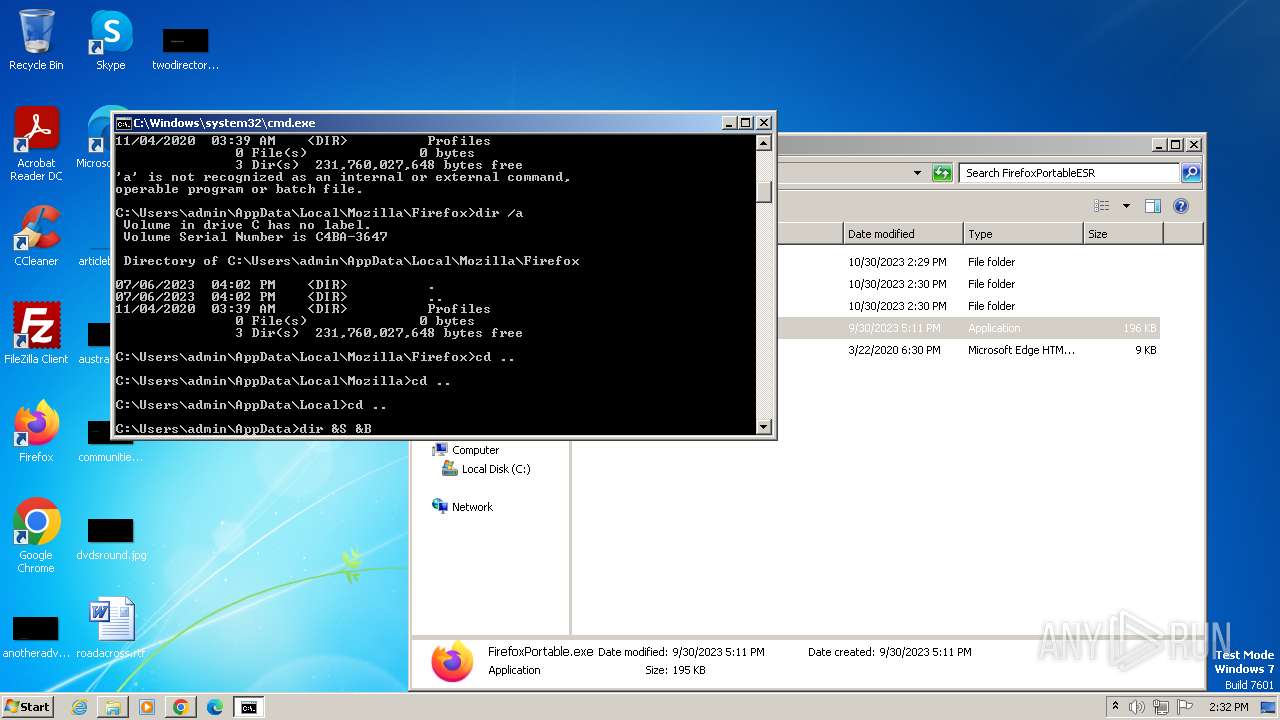Click the search magnifier icon in Explorer
Image resolution: width=1280 pixels, height=720 pixels.
click(1190, 173)
